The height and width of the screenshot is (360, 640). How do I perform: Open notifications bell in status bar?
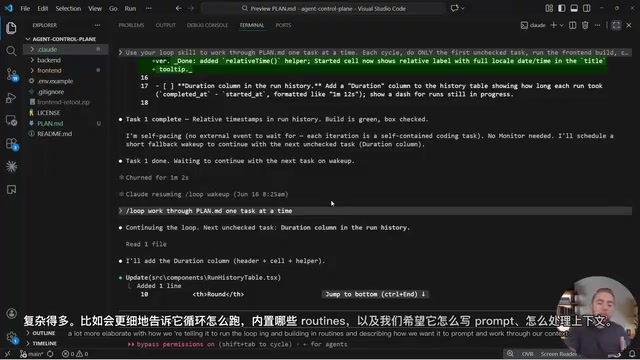[x=632, y=354]
